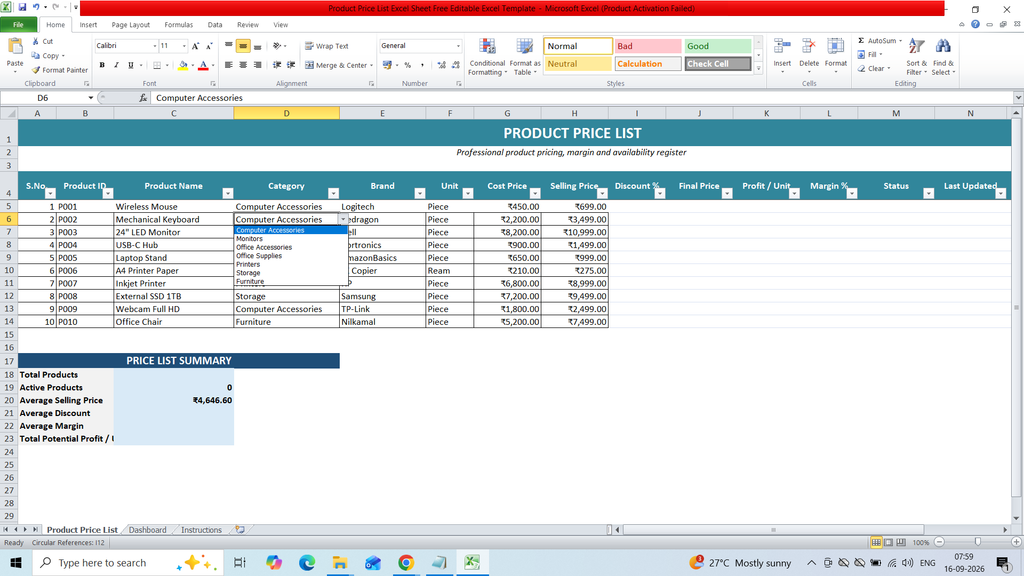The image size is (1024, 576).
Task: Apply the fill color bucket
Action: coord(183,65)
